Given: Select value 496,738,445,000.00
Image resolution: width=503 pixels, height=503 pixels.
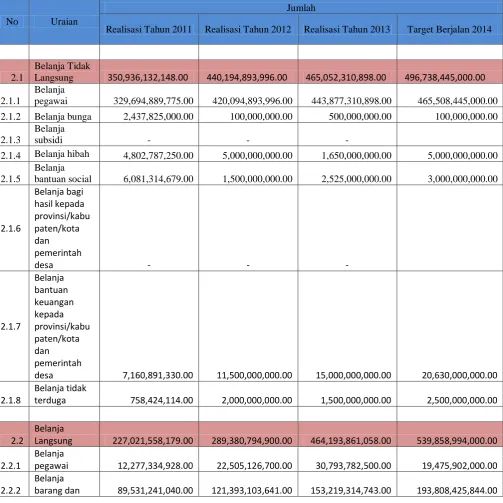Looking at the screenshot, I should pos(445,78).
